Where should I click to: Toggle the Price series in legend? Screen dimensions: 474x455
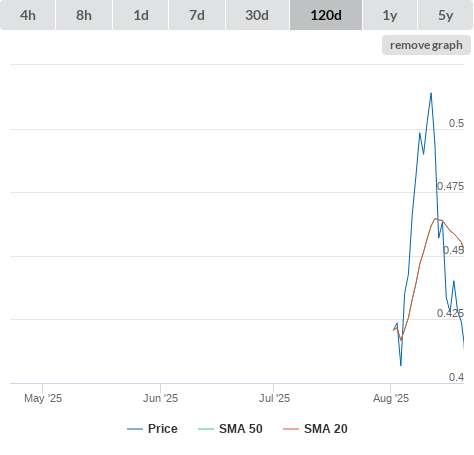coord(163,429)
